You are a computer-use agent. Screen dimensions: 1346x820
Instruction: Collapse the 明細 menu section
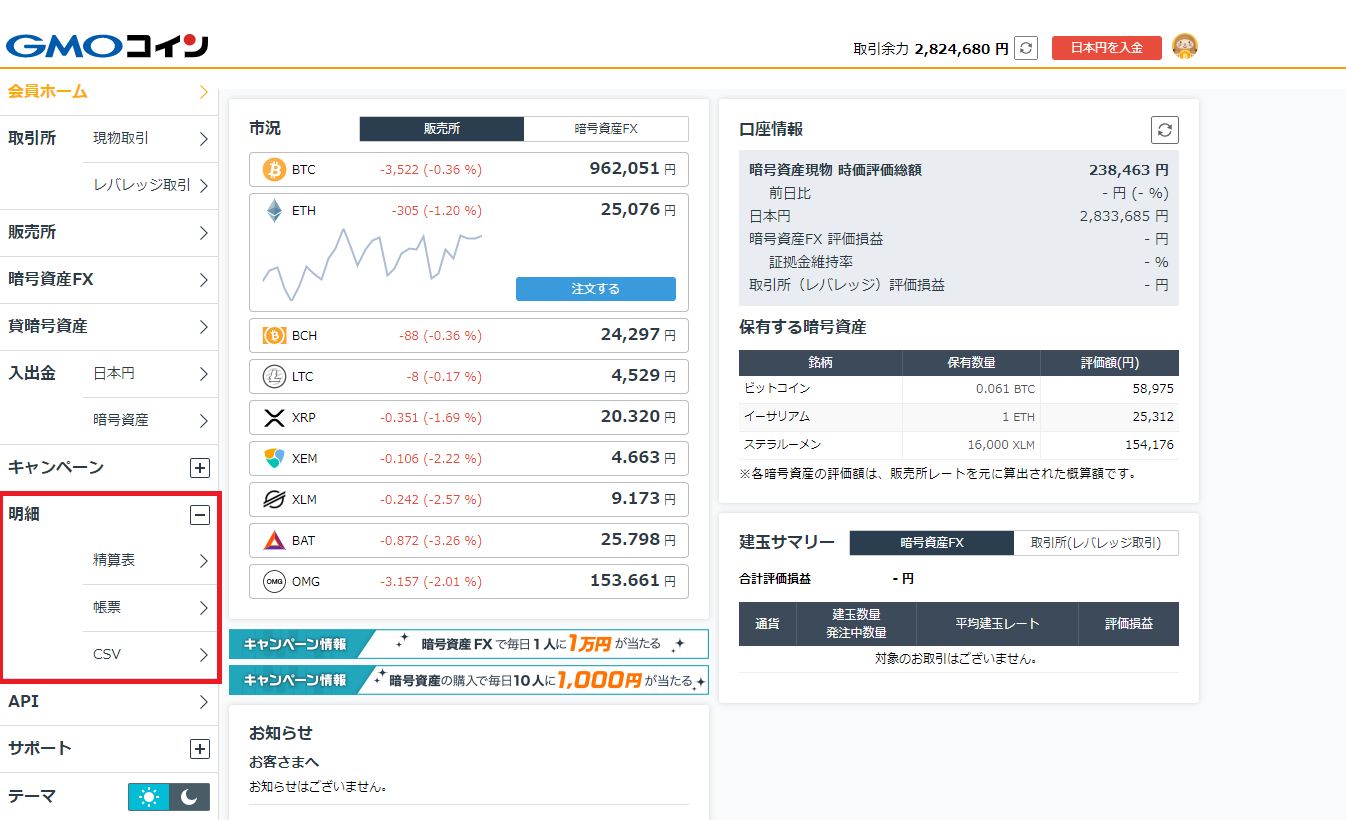[200, 514]
